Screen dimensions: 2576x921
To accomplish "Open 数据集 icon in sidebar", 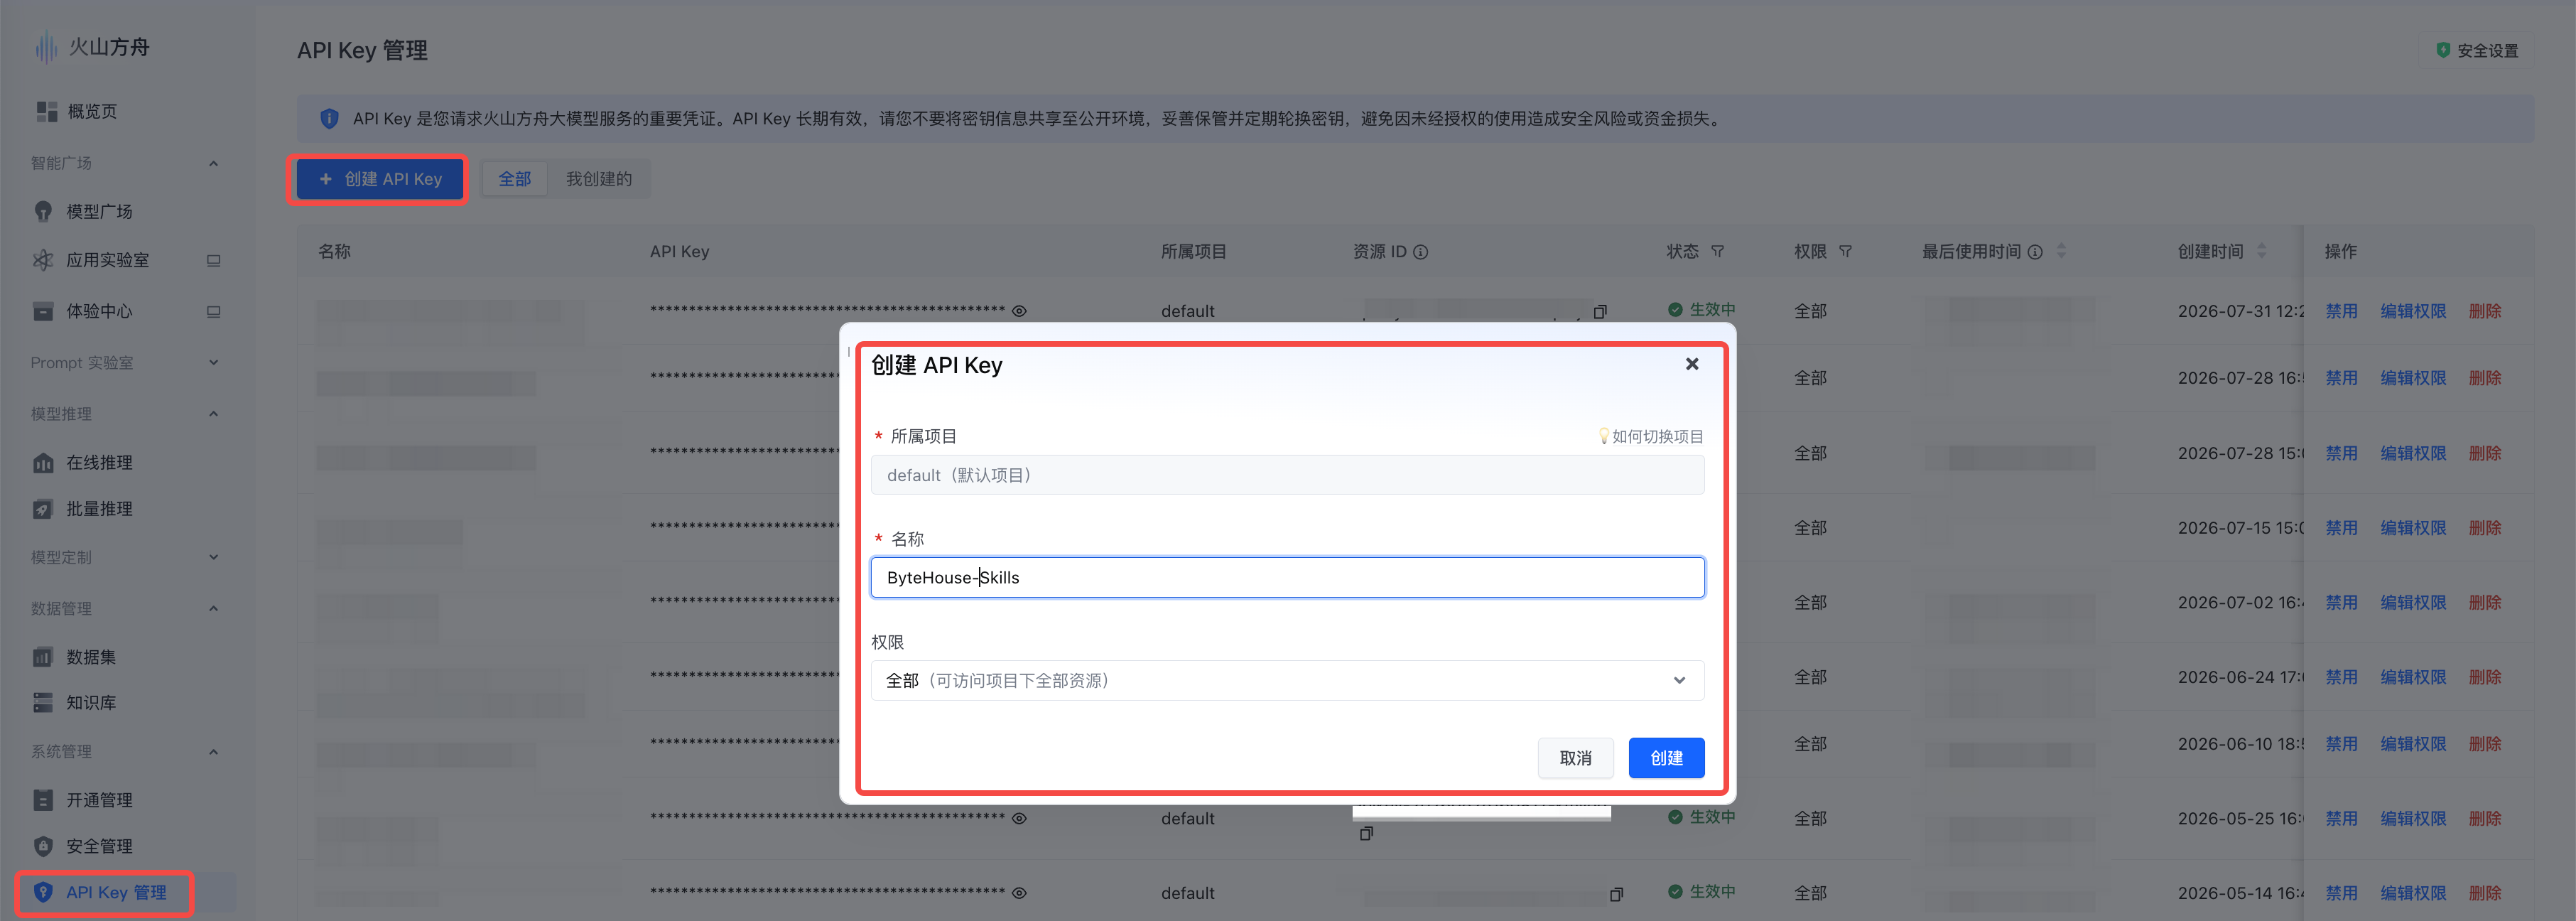I will (43, 657).
